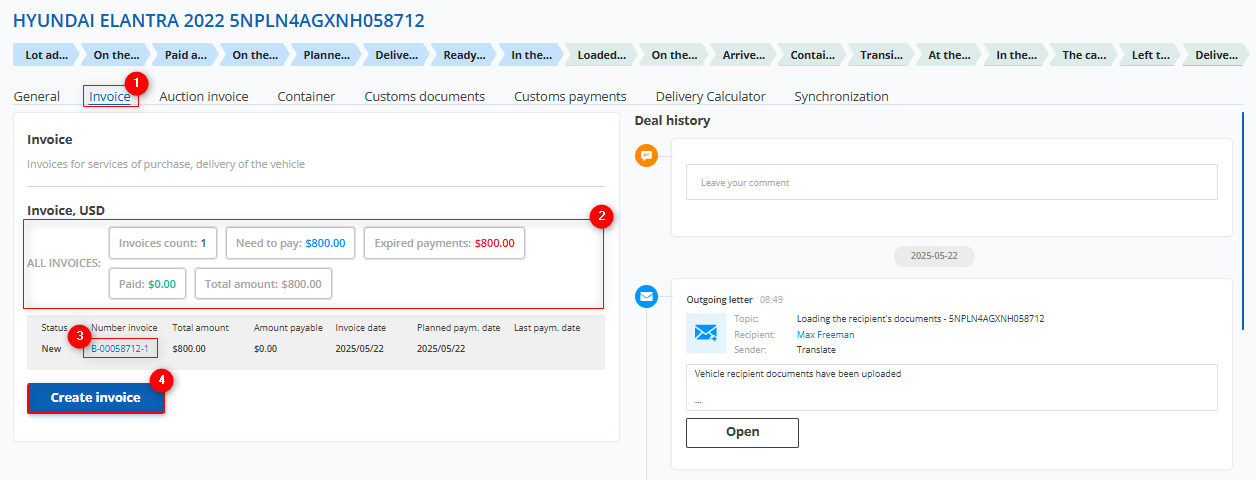Click the 'New' status cell of the invoice row
This screenshot has width=1256, height=480.
pos(51,349)
